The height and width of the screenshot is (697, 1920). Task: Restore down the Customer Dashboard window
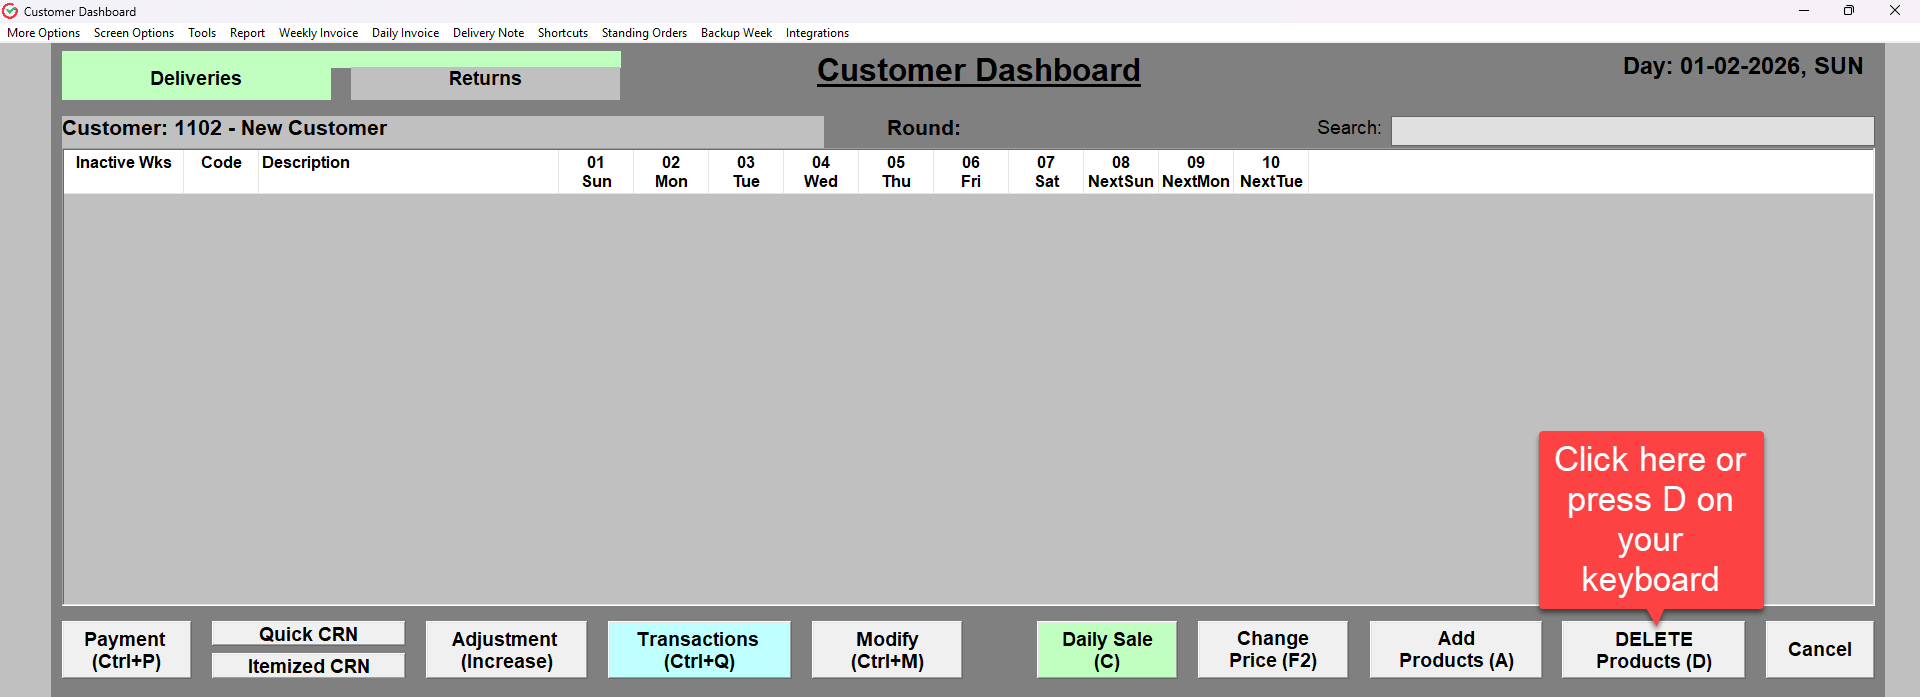(1849, 11)
